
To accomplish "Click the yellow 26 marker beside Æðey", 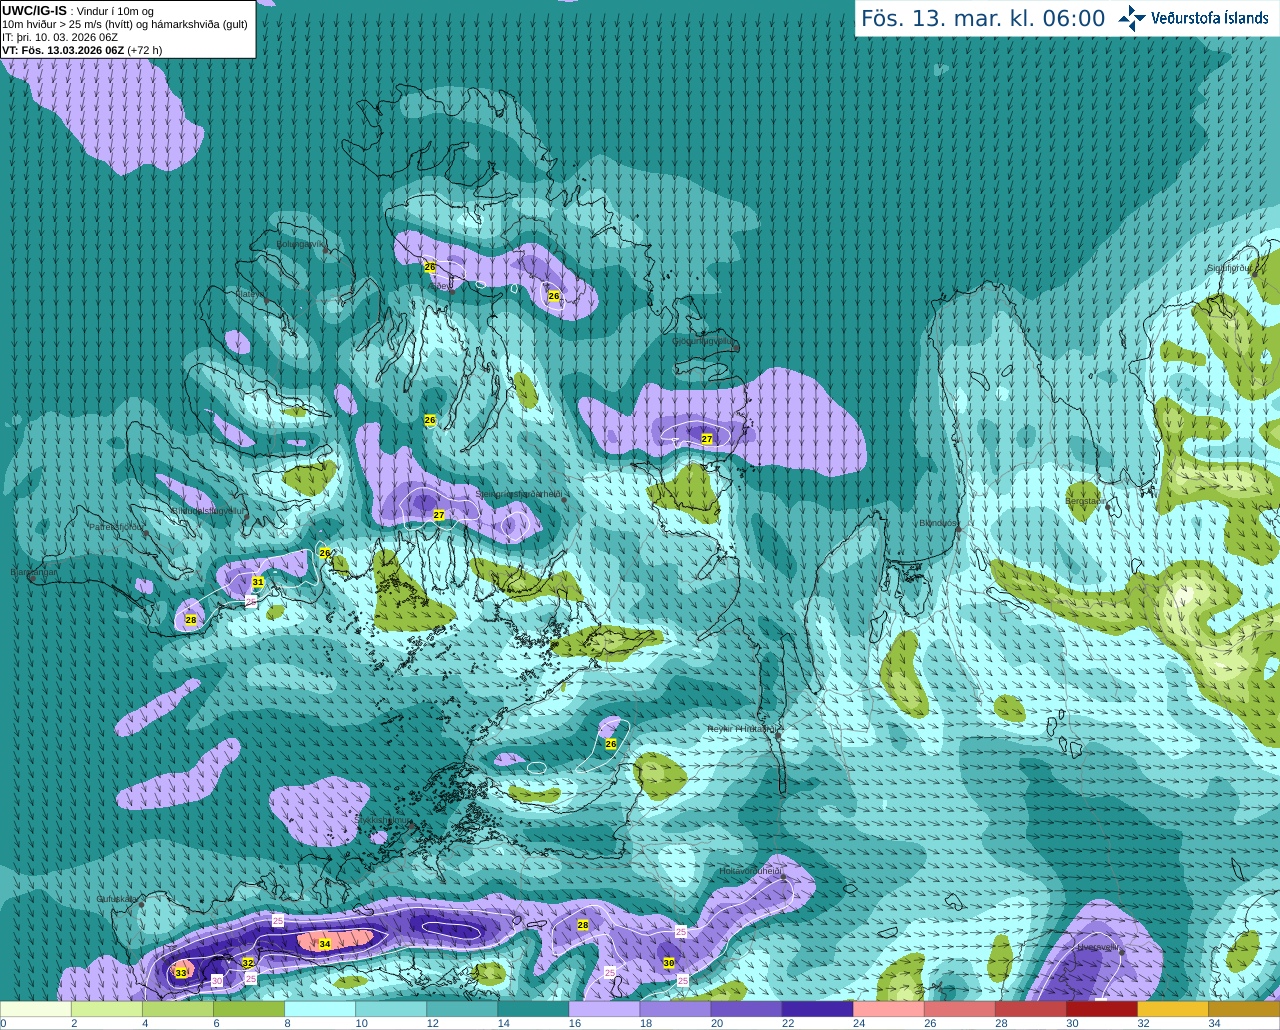I will click(x=430, y=267).
